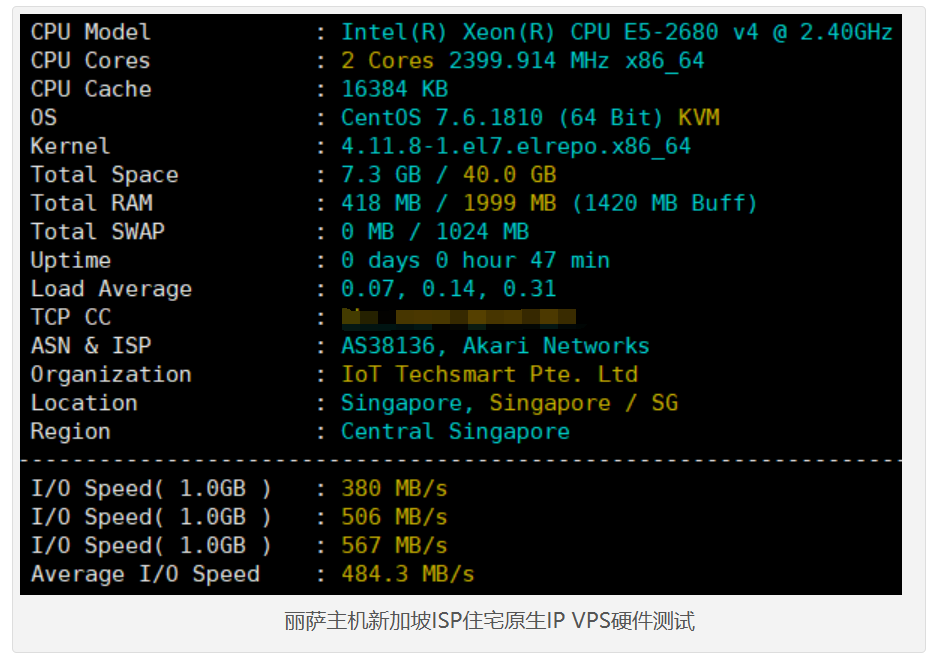The height and width of the screenshot is (658, 939).
Task: Click the 'TCP CC' label
Action: click(71, 318)
